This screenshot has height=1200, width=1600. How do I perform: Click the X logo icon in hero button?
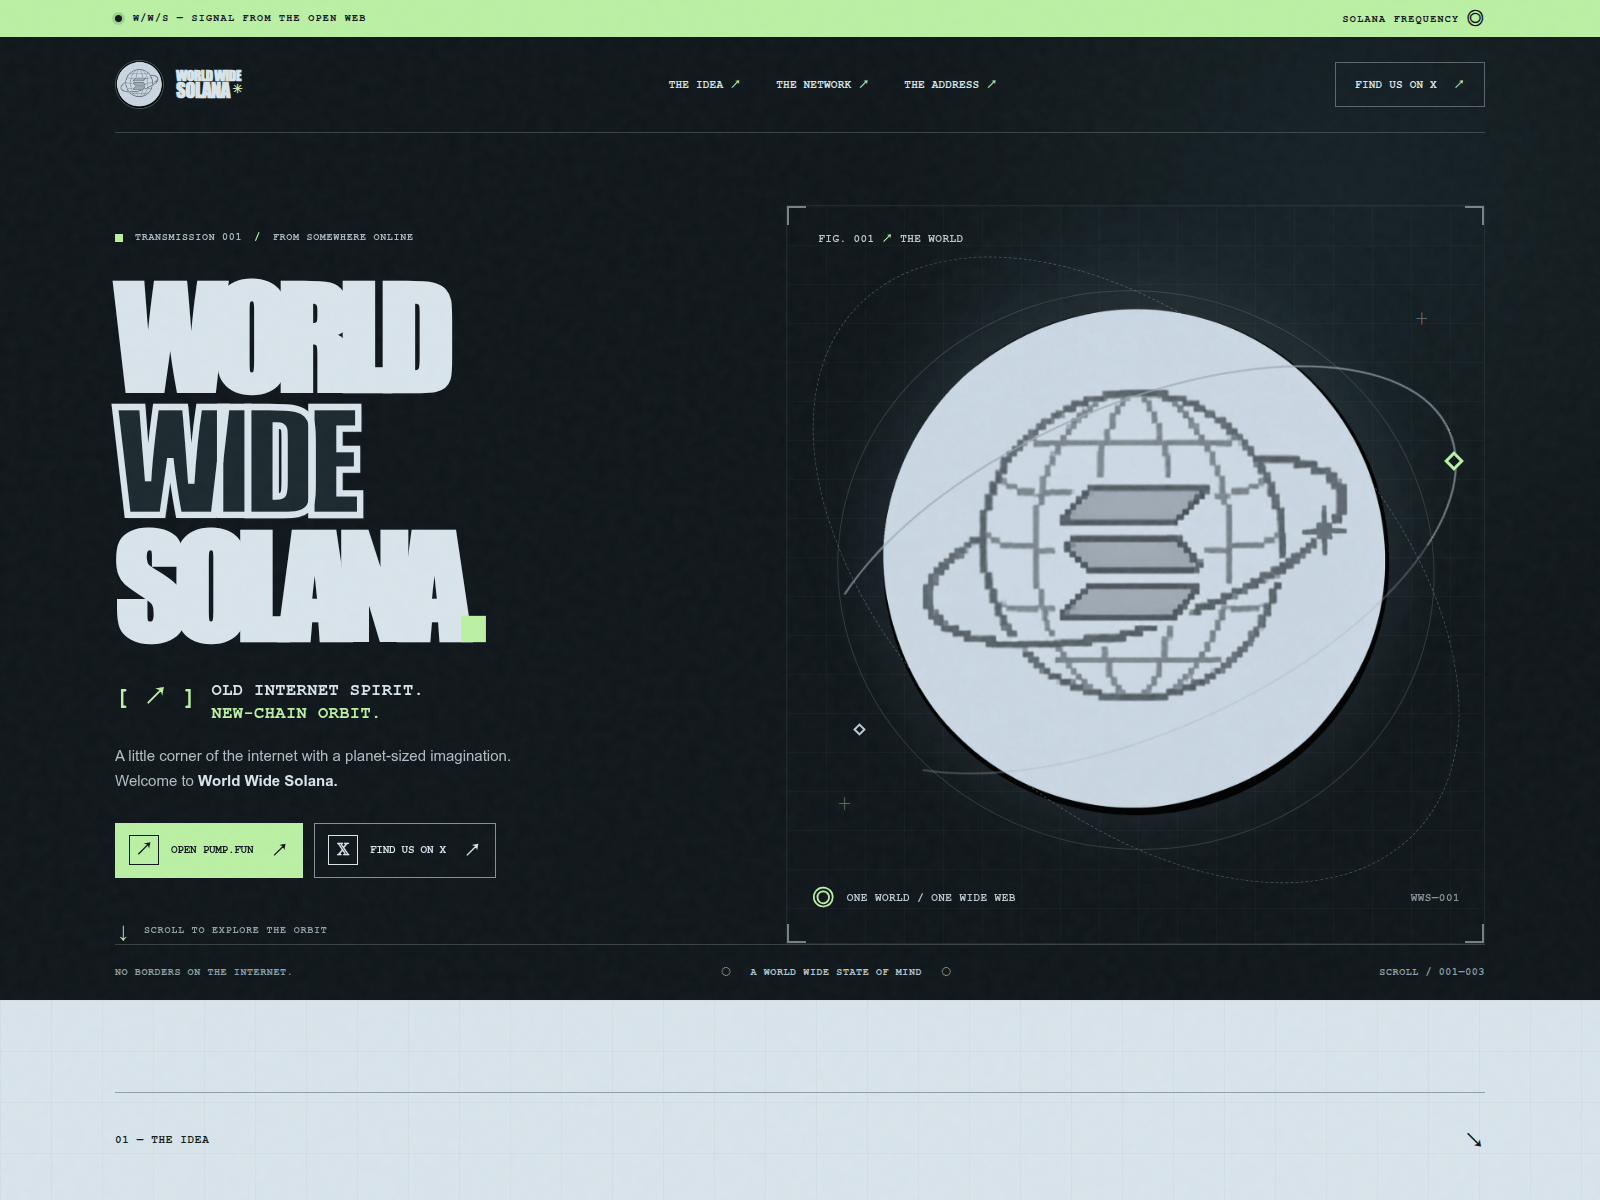pos(343,850)
